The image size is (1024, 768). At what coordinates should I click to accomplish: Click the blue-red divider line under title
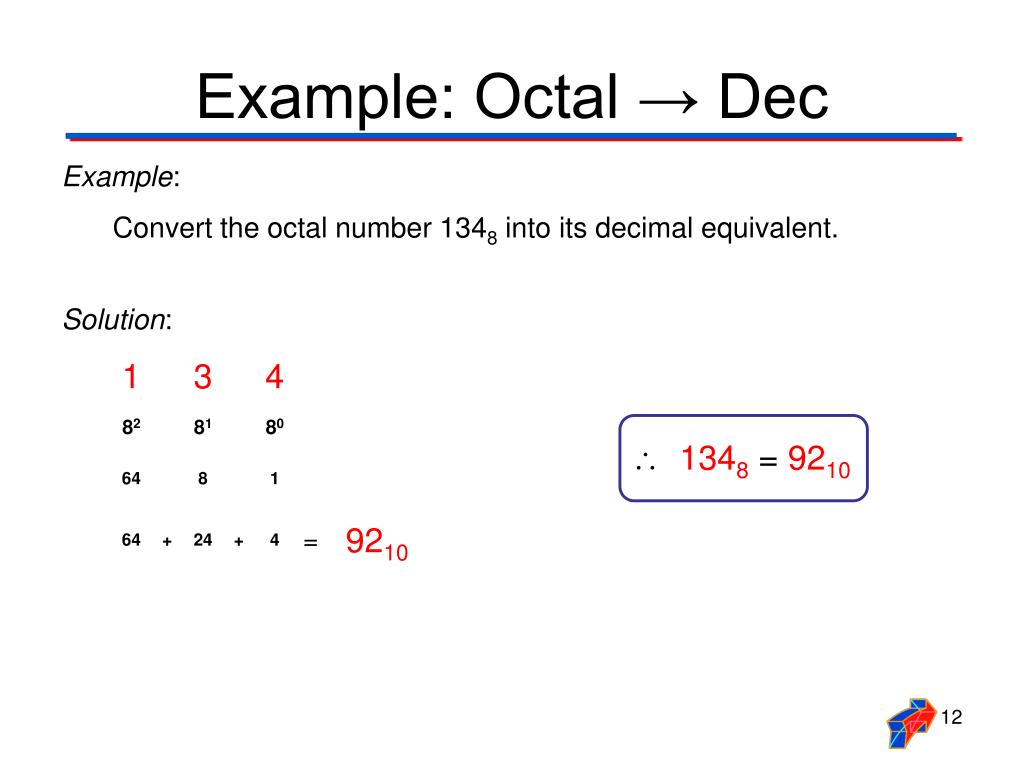tap(513, 137)
